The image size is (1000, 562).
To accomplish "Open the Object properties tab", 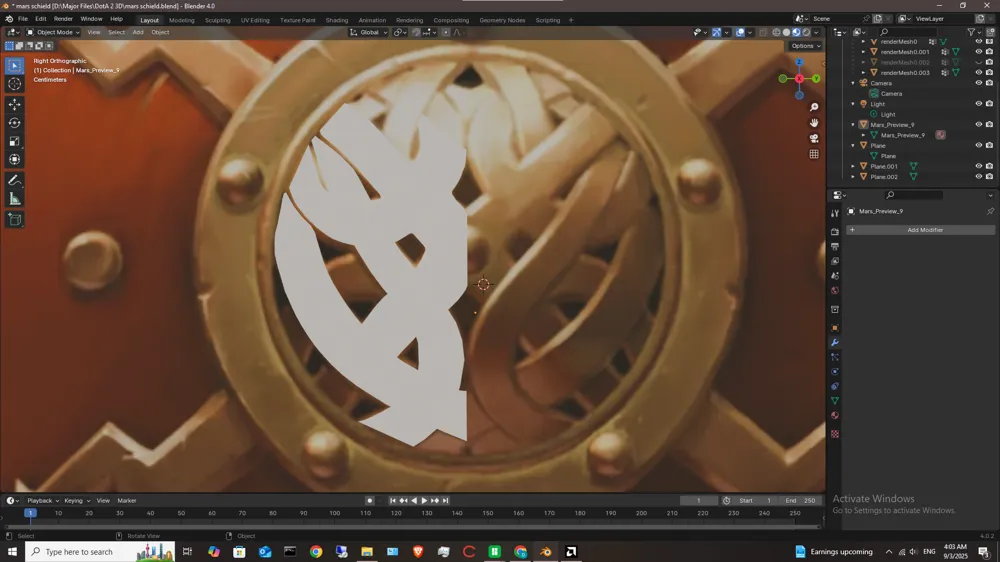I will click(x=835, y=328).
